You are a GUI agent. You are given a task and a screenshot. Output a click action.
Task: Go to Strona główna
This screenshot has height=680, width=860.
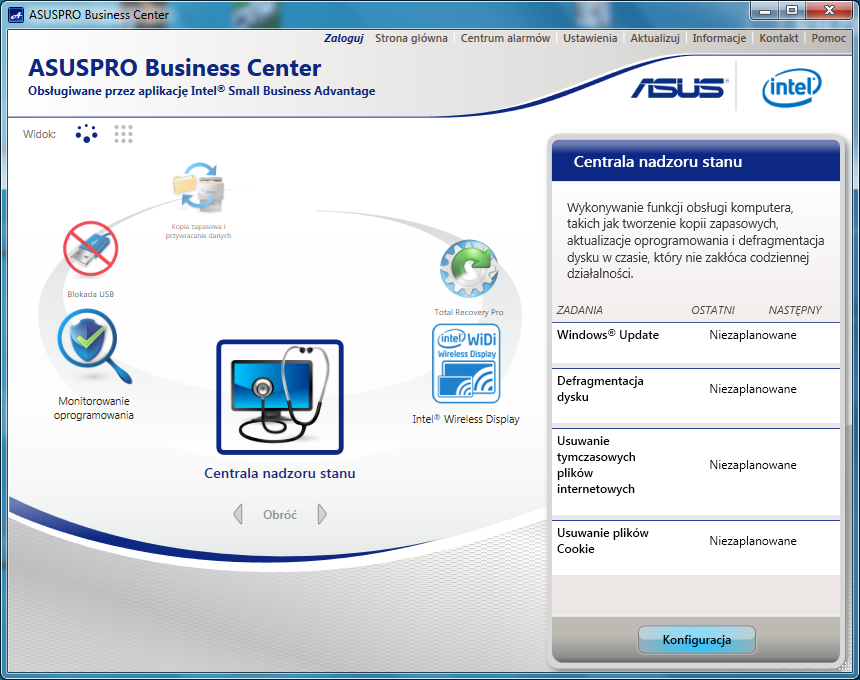(x=411, y=38)
